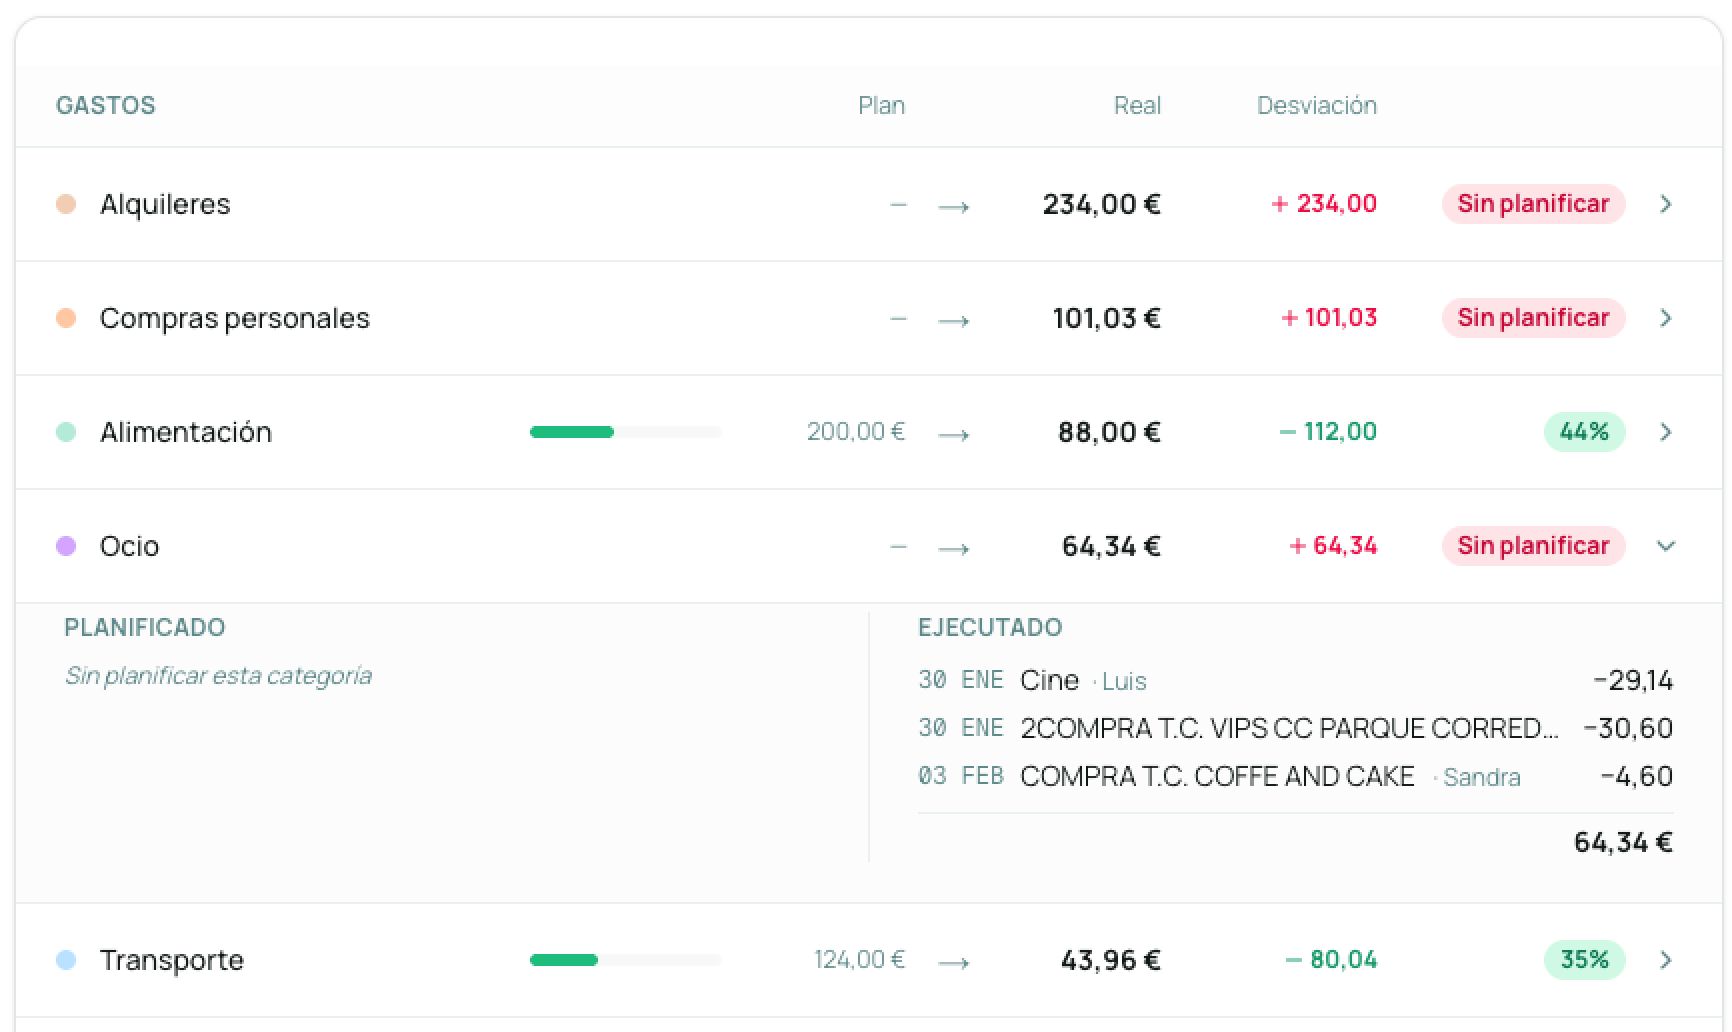Click the Desviación column header
The width and height of the screenshot is (1732, 1032).
click(1316, 106)
